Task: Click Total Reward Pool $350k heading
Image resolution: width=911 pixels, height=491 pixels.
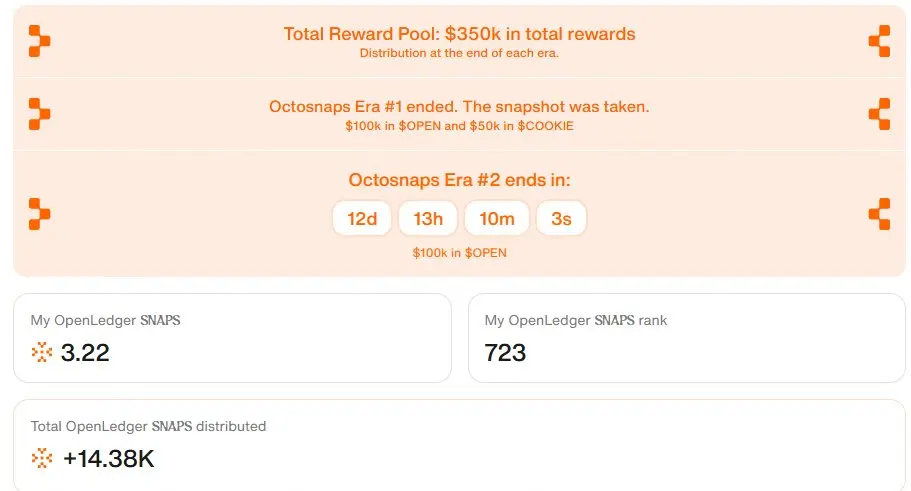Action: [459, 34]
